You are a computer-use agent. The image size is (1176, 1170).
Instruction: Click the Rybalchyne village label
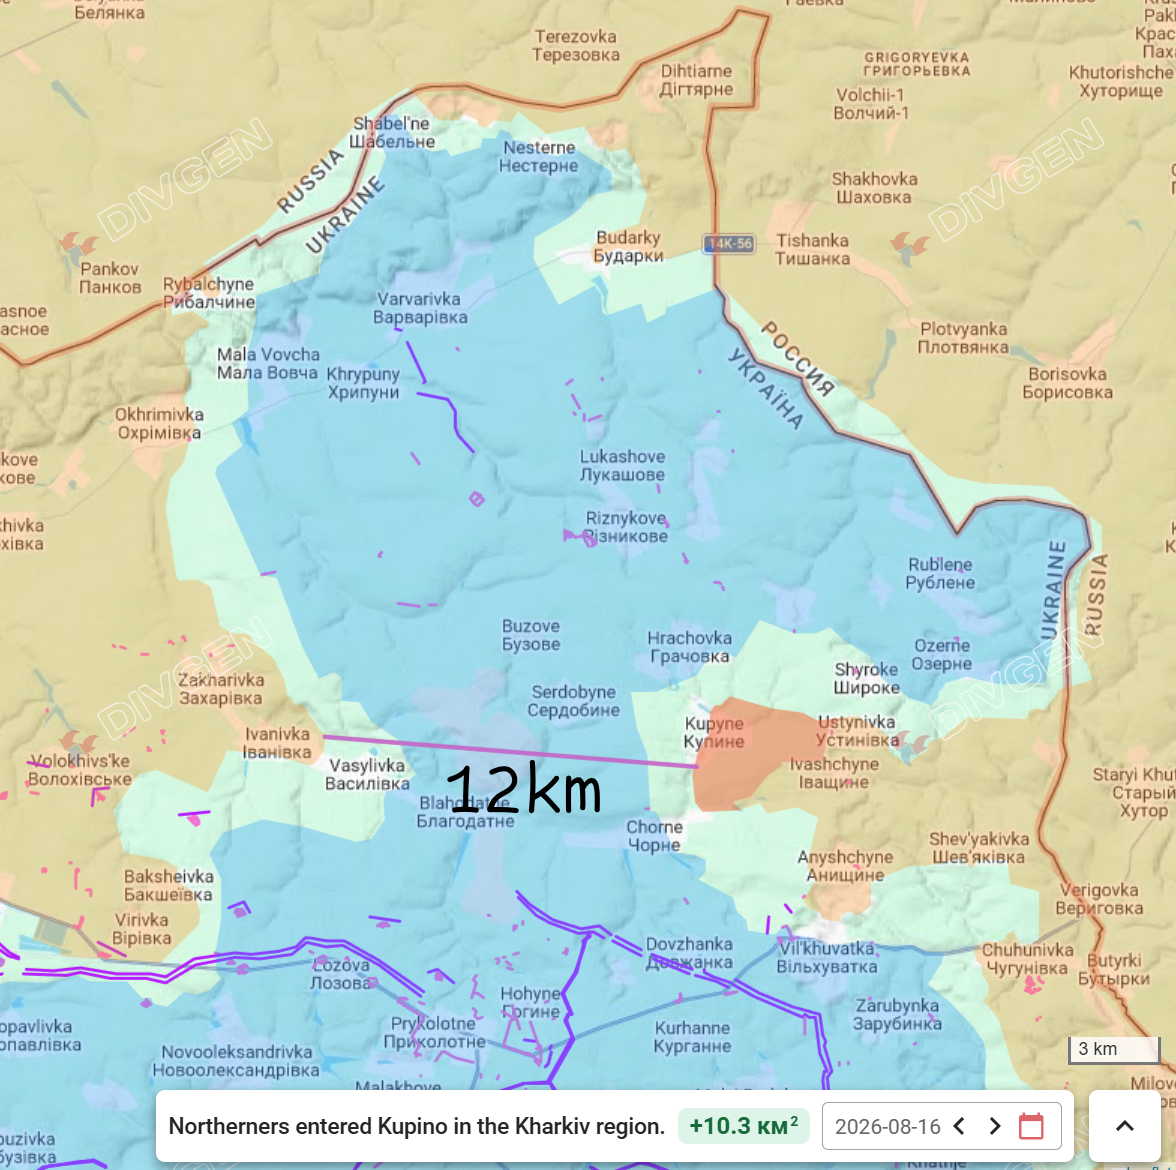pos(208,293)
